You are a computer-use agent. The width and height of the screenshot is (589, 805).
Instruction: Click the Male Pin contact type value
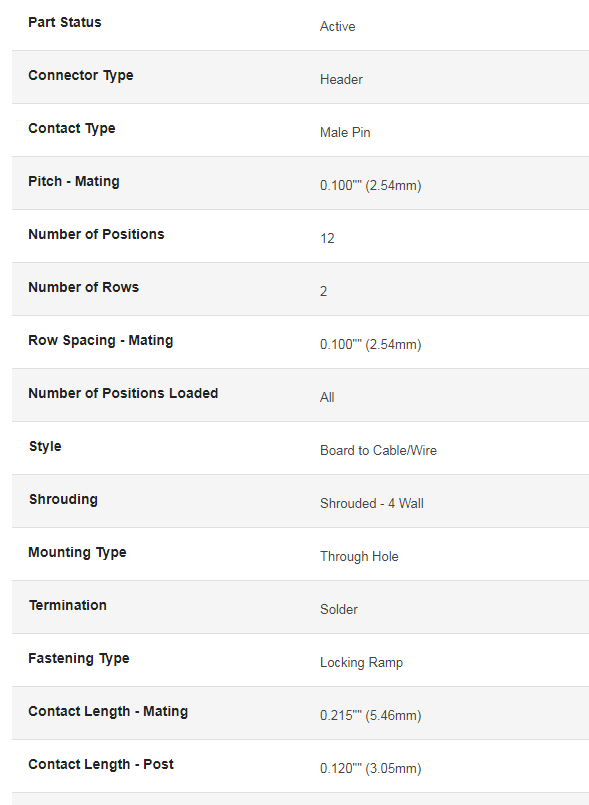(x=345, y=132)
